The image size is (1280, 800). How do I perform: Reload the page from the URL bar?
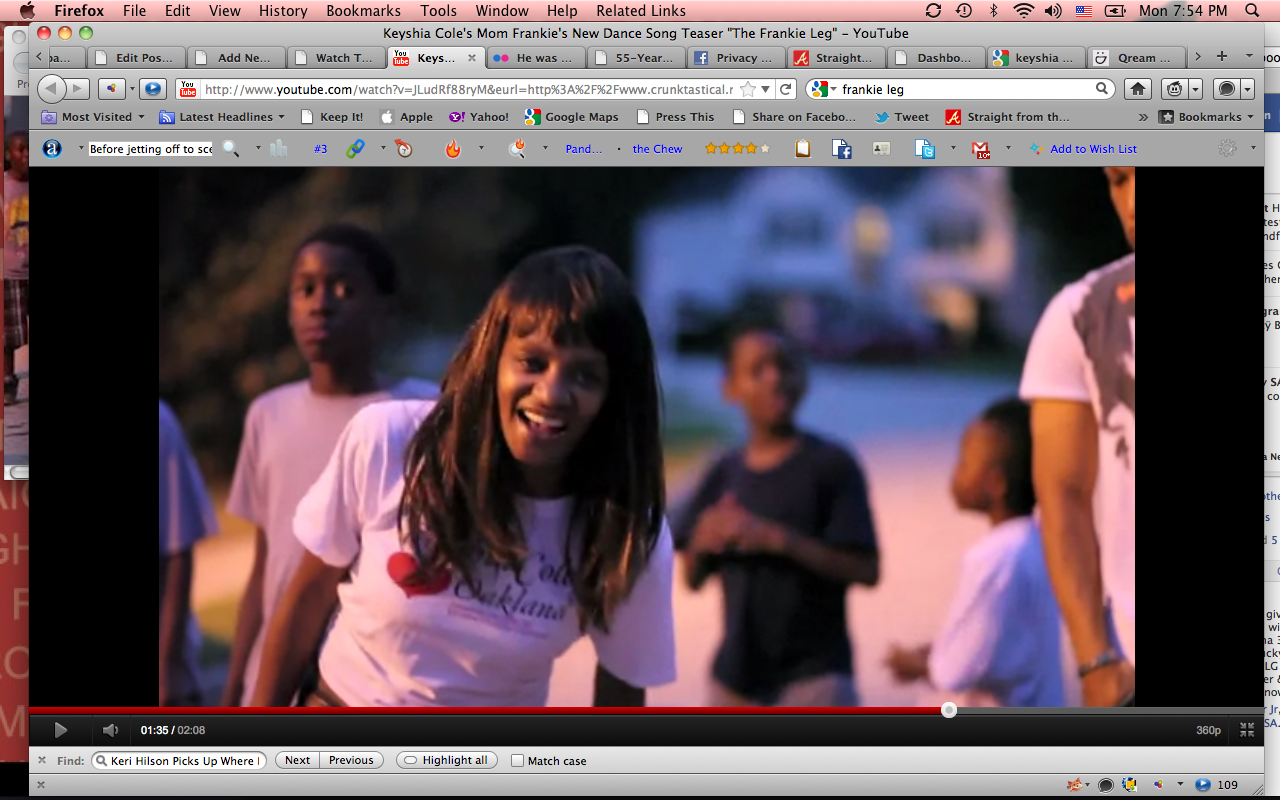coord(786,89)
